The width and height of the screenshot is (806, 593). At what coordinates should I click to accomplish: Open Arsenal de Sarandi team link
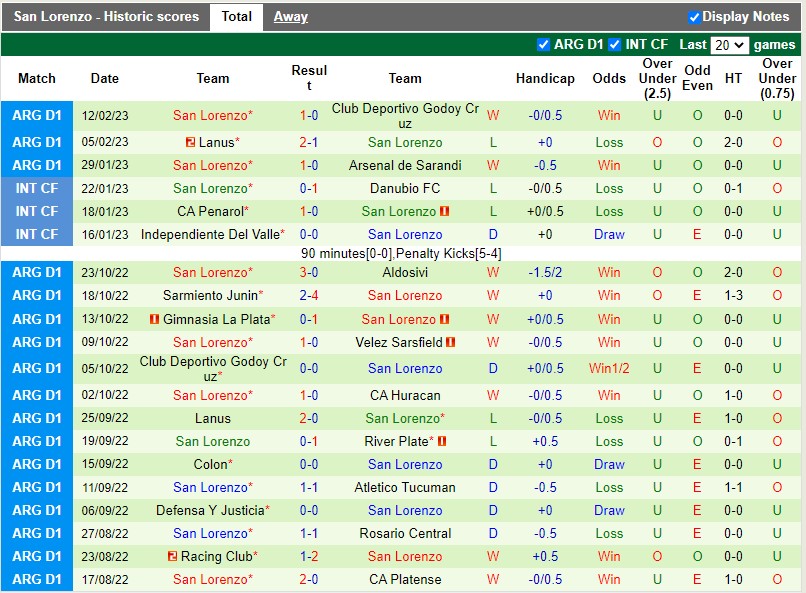tap(405, 165)
